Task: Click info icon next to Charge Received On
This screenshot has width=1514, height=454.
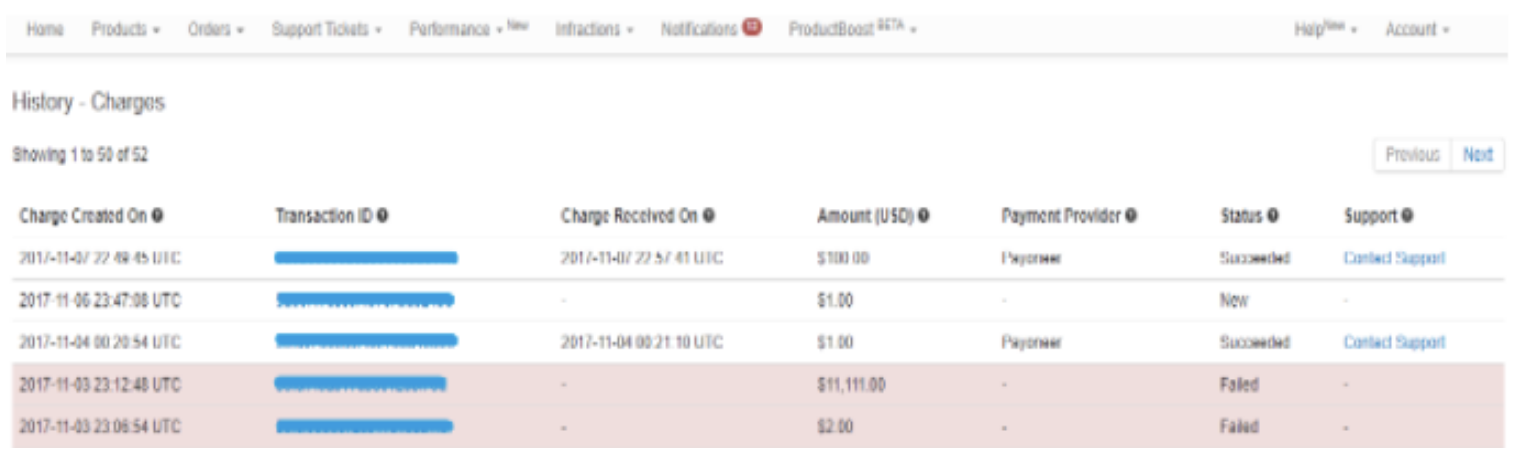Action: [x=708, y=215]
